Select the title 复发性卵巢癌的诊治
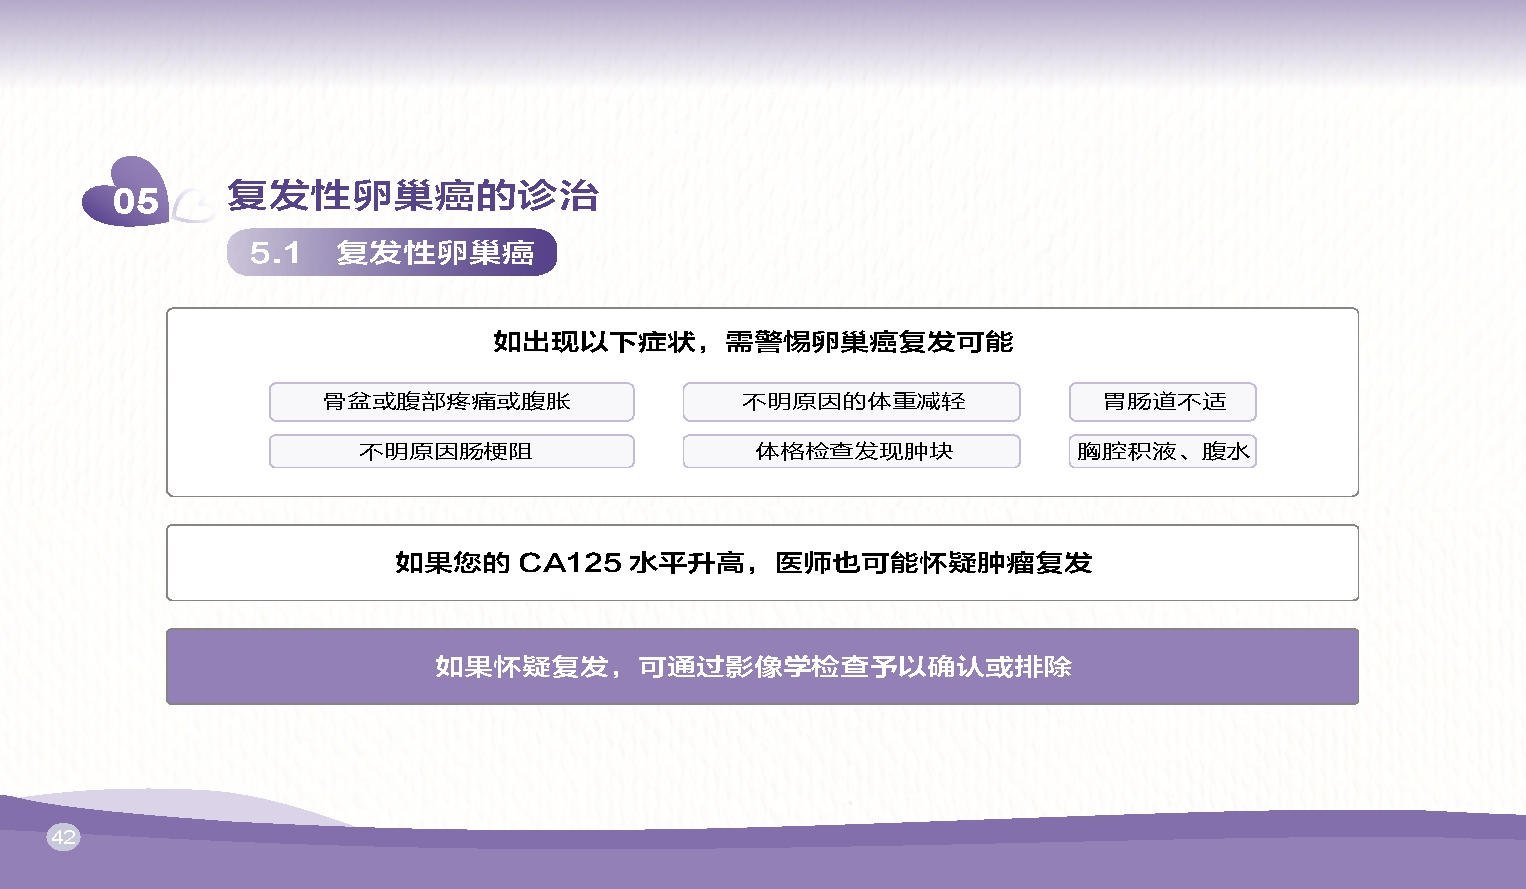This screenshot has width=1526, height=889. click(412, 195)
